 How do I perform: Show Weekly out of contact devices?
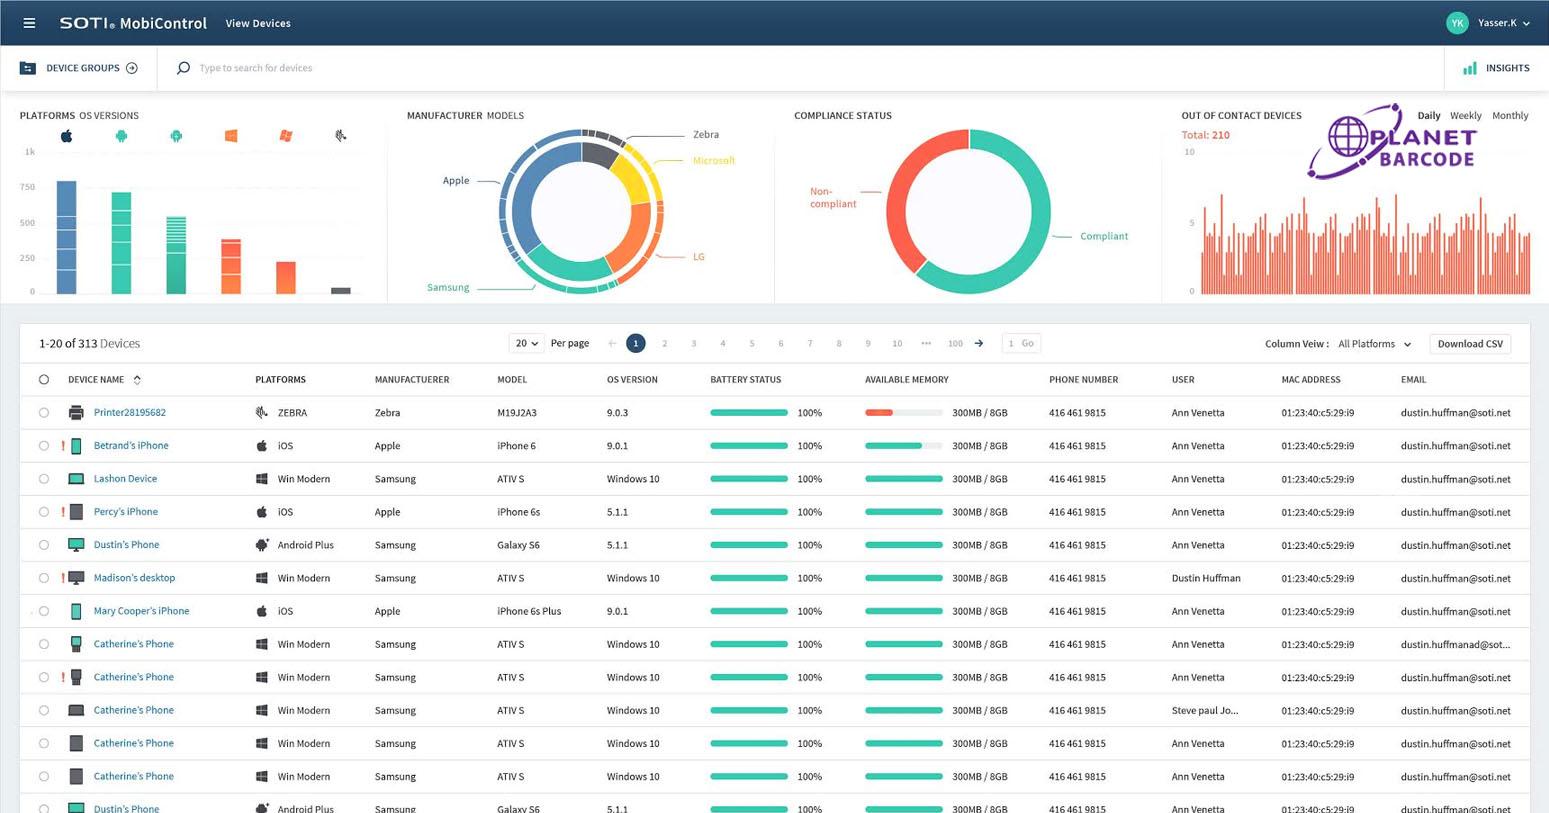(1466, 116)
